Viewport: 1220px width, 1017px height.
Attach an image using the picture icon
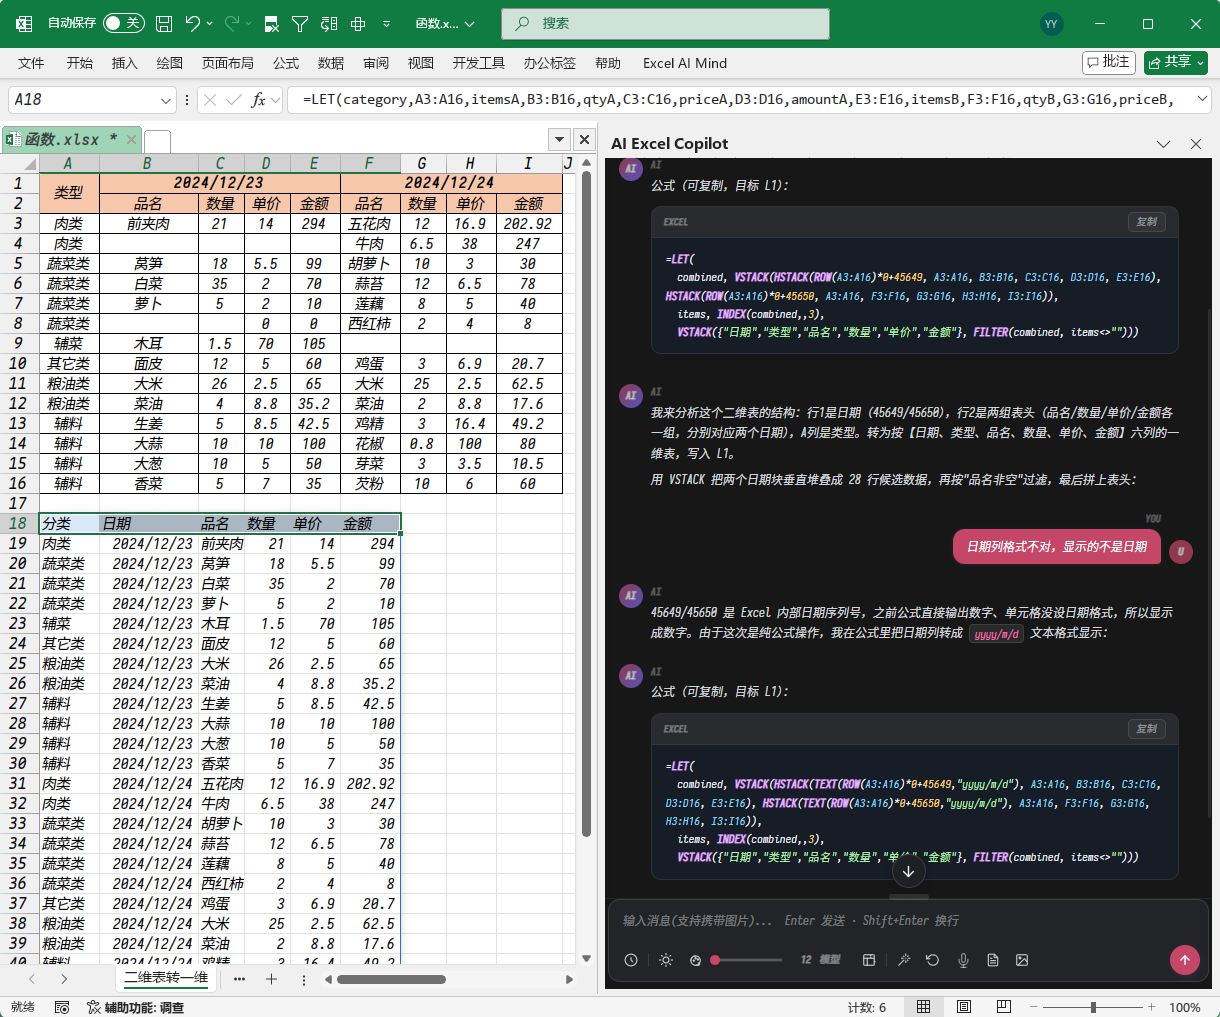click(x=1022, y=960)
